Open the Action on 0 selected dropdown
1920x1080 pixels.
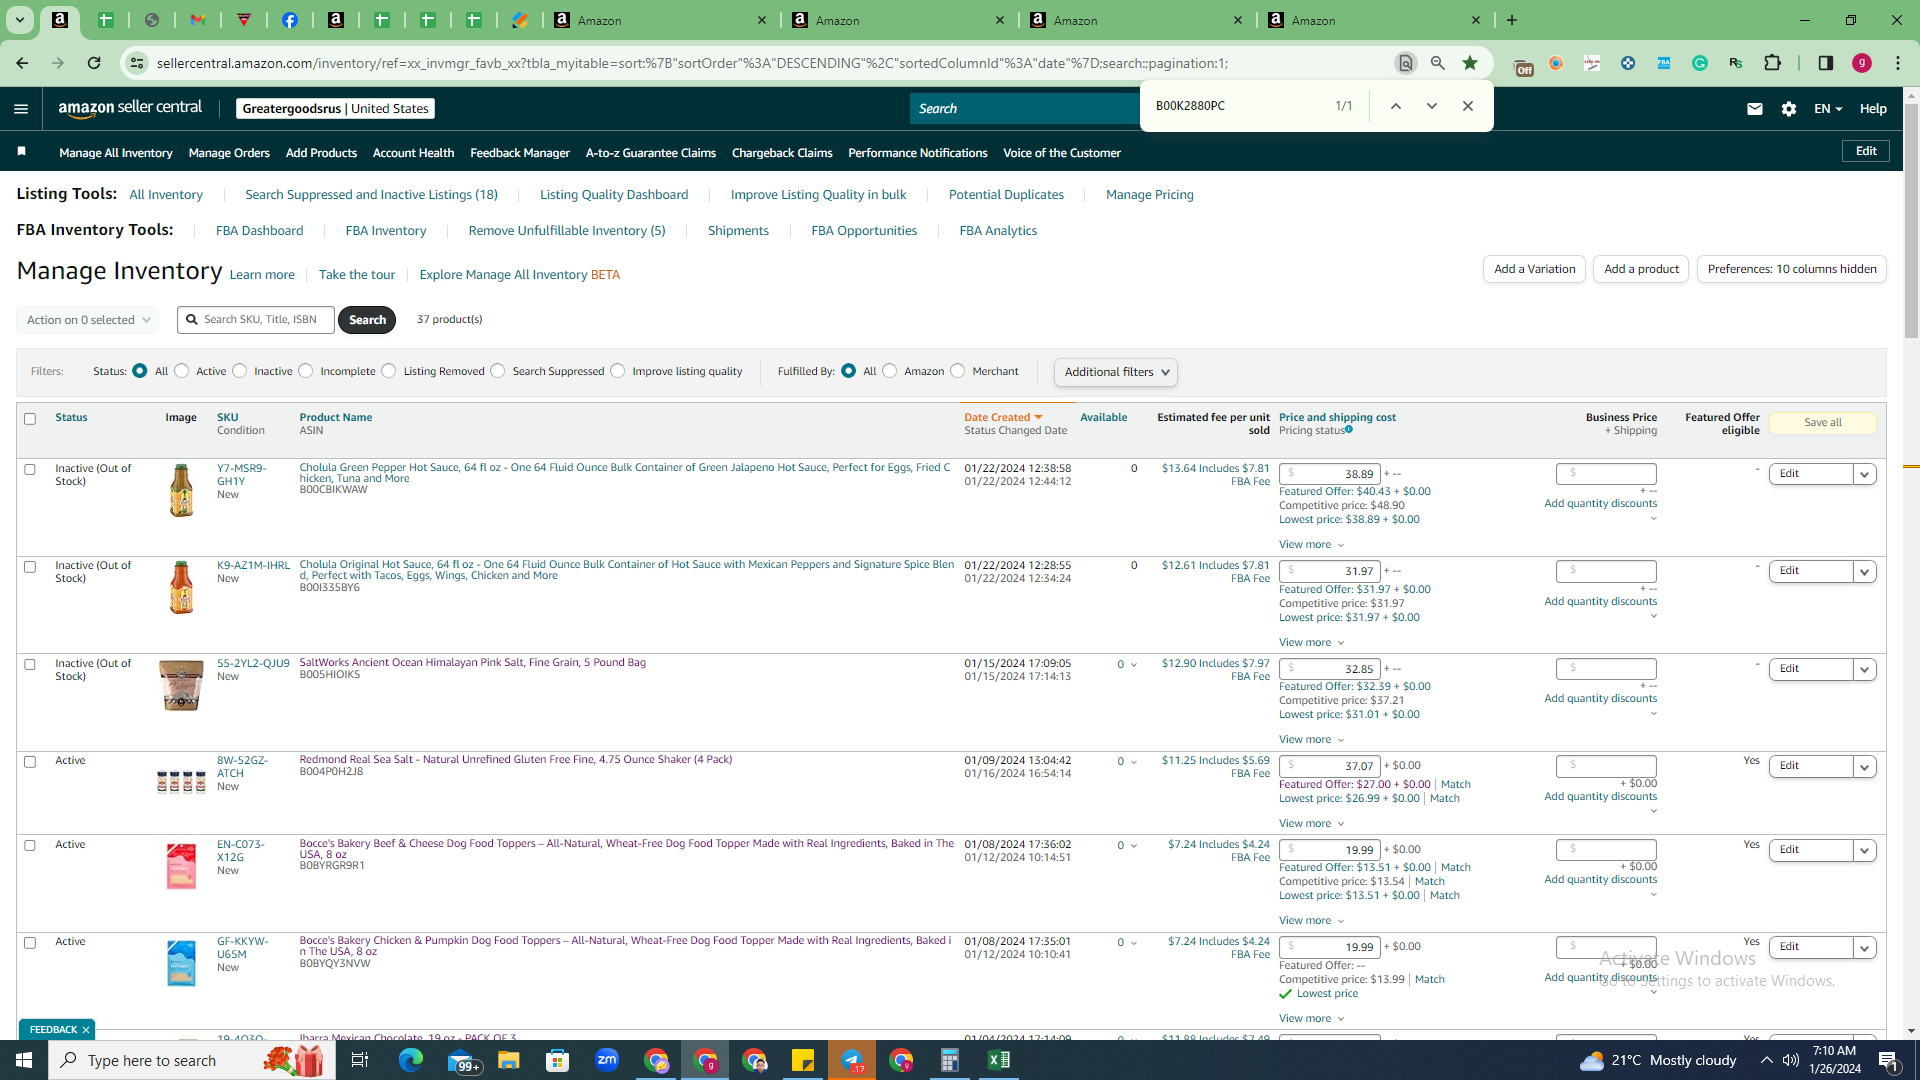pyautogui.click(x=88, y=320)
